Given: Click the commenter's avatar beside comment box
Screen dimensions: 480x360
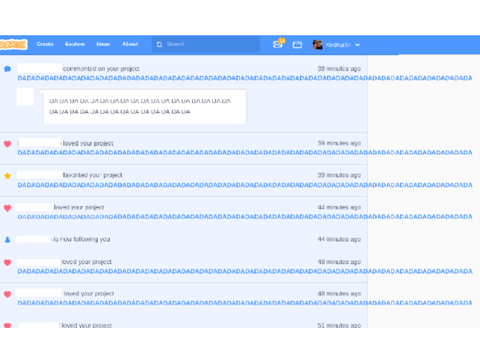Looking at the screenshot, I should (25, 97).
